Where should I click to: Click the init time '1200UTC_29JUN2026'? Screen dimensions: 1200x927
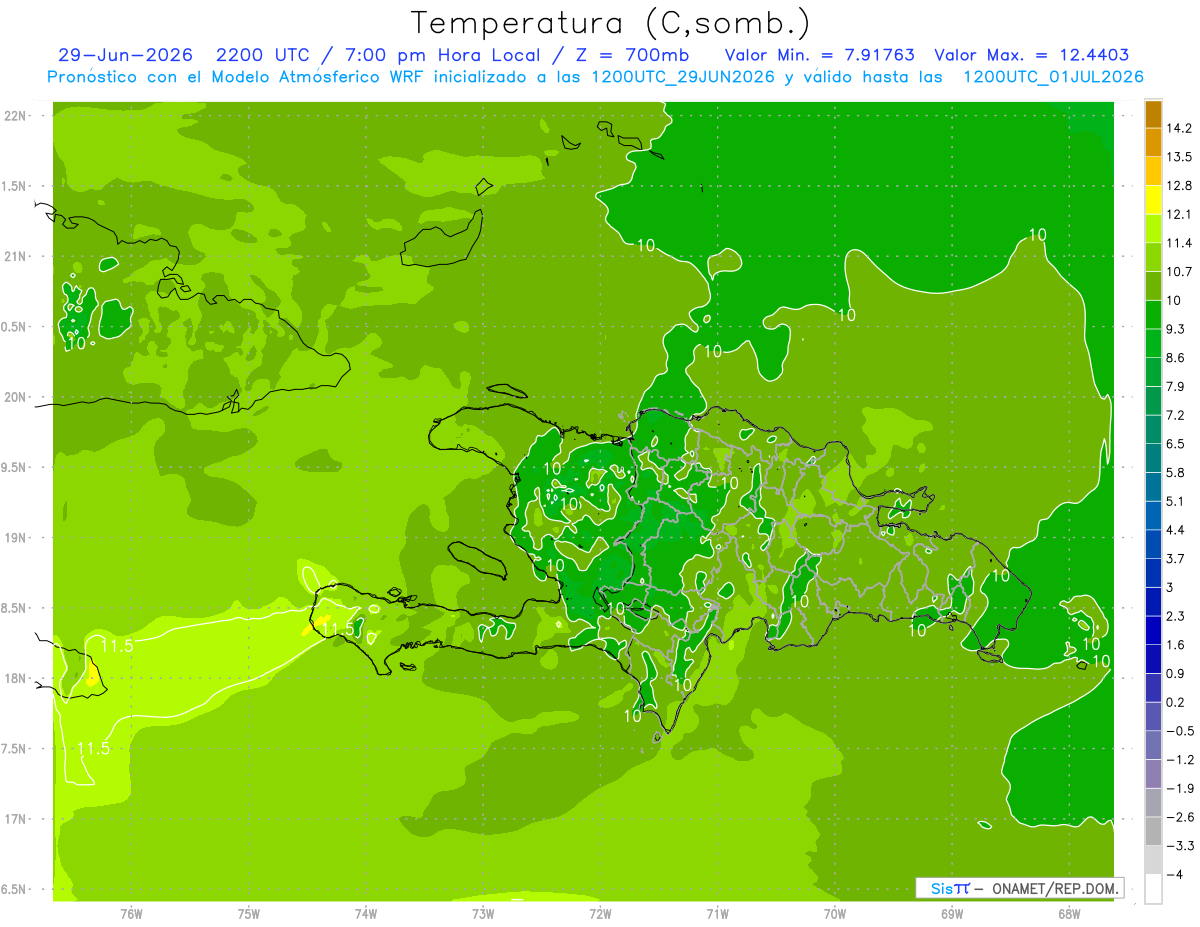point(685,77)
